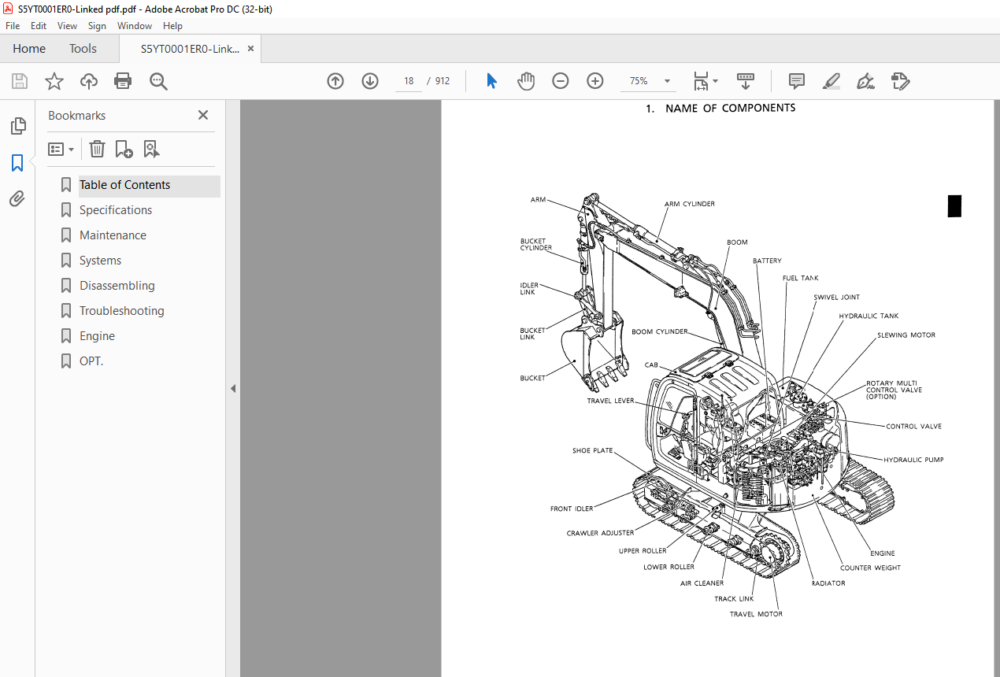Open the Edit menu
Image resolution: width=1000 pixels, height=677 pixels.
coord(38,25)
